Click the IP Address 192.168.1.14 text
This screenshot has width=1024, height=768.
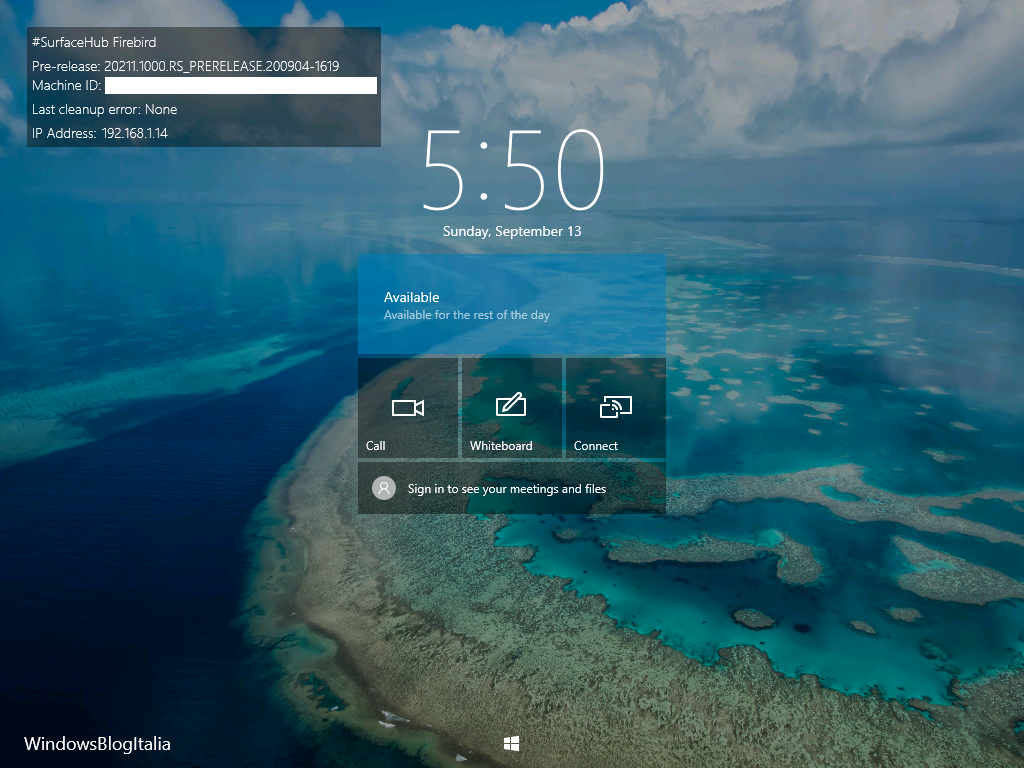pos(100,133)
